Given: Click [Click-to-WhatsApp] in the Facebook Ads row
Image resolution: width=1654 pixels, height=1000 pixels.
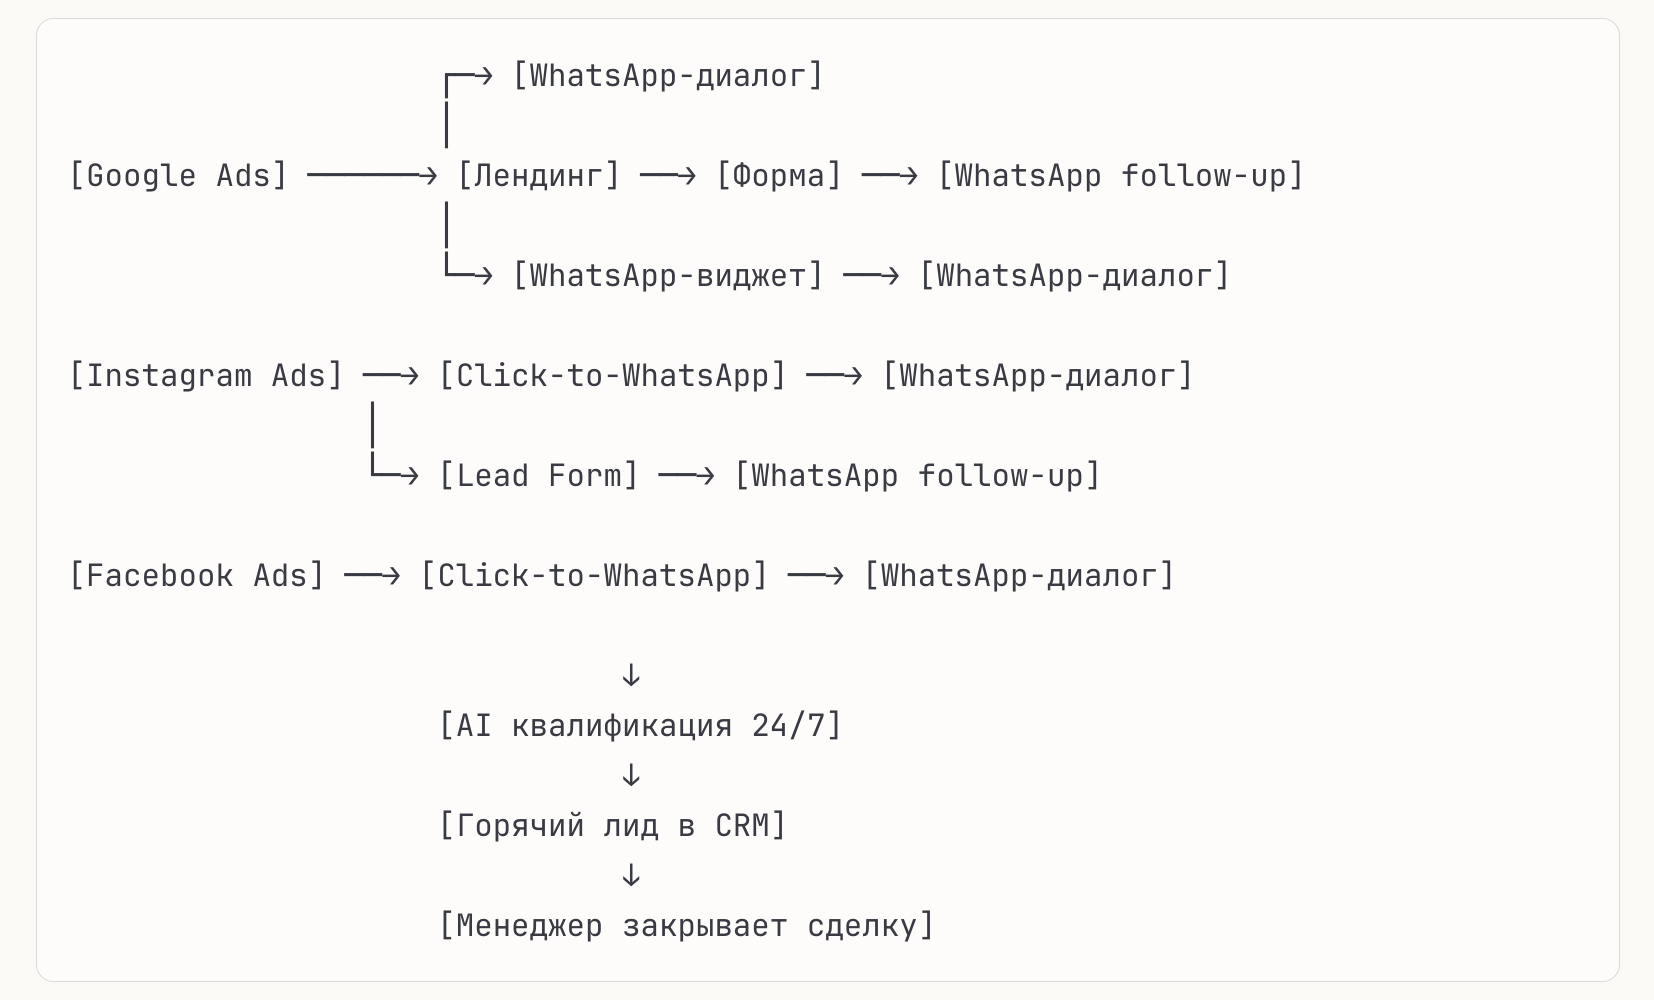Looking at the screenshot, I should [x=594, y=576].
